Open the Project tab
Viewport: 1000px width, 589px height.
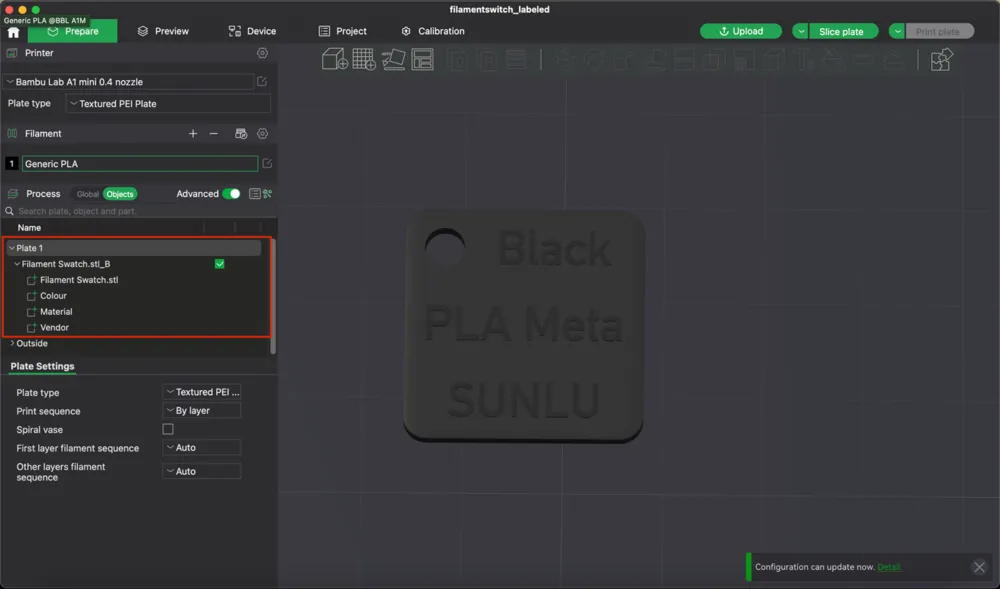342,31
